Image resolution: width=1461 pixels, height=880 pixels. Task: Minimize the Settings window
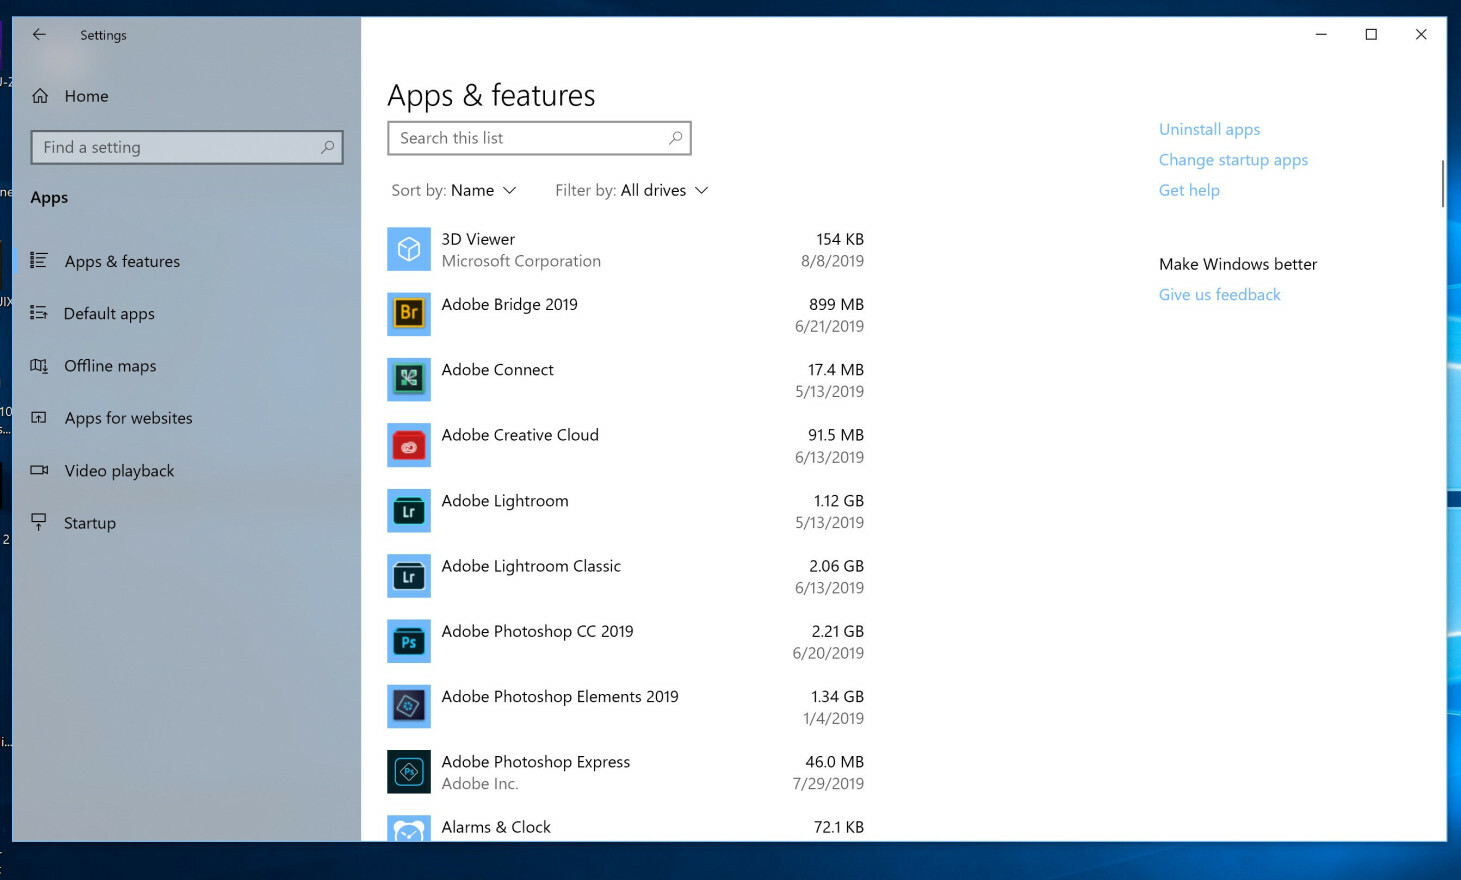pyautogui.click(x=1321, y=34)
